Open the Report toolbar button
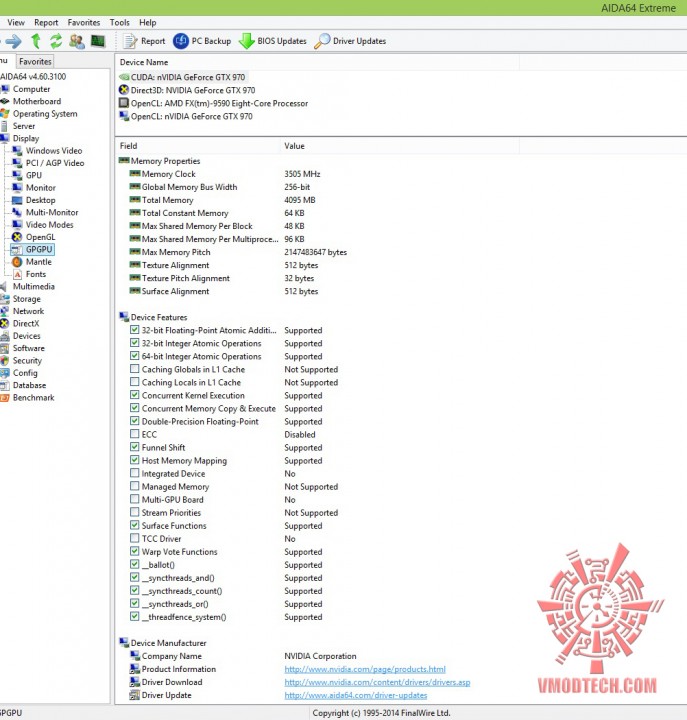687x720 pixels. click(x=145, y=41)
